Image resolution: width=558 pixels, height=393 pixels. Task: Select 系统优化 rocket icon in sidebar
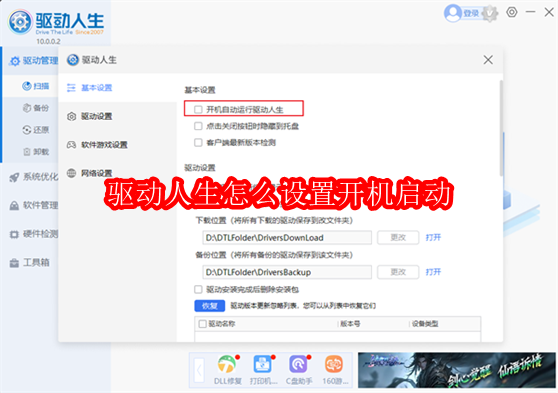[14, 177]
